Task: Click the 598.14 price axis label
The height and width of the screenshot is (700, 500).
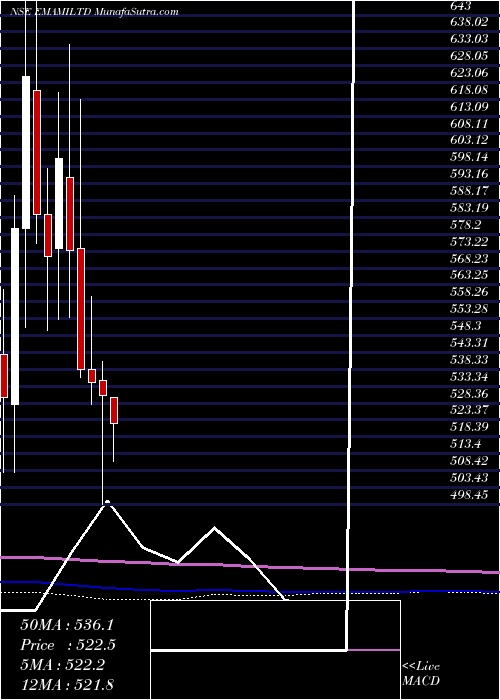Action: 469,157
